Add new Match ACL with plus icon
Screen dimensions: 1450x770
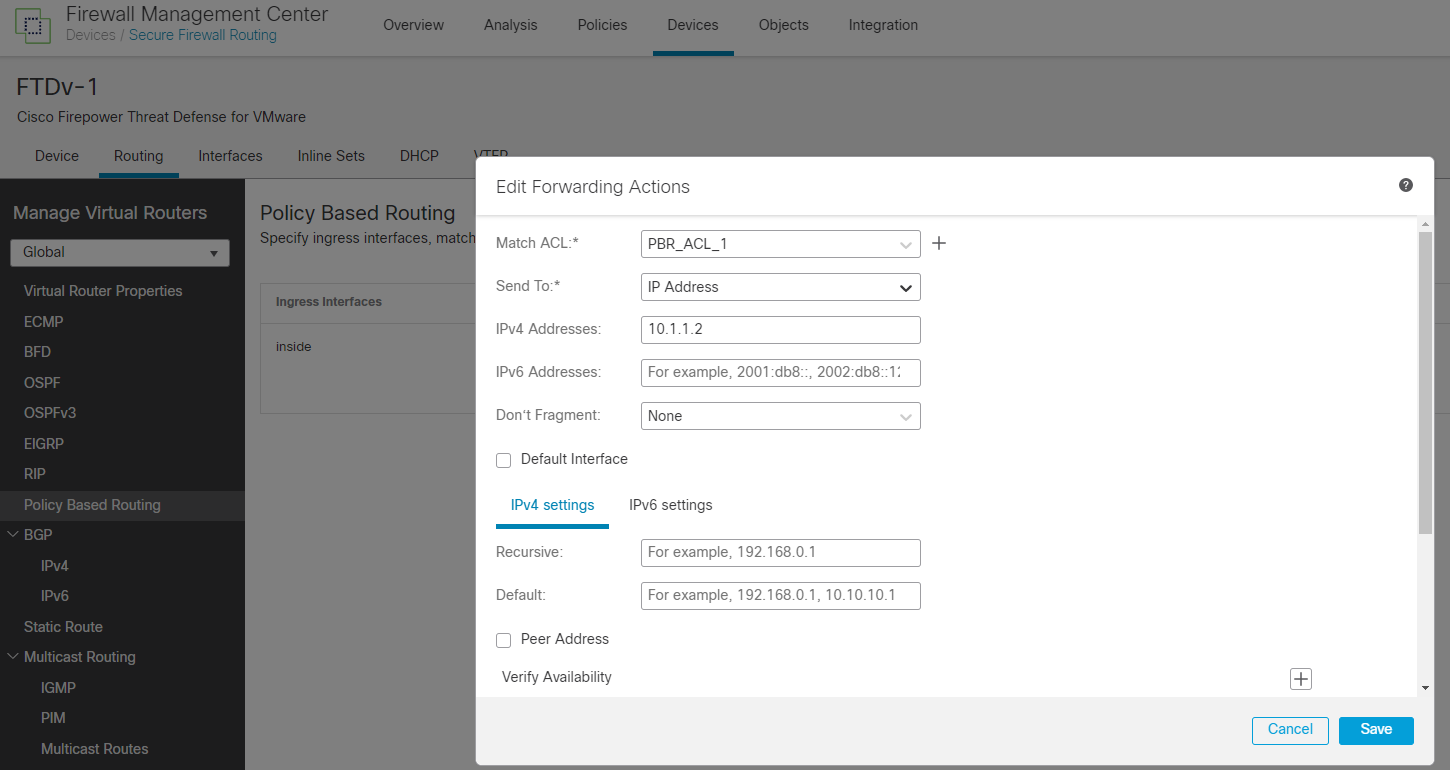point(939,243)
